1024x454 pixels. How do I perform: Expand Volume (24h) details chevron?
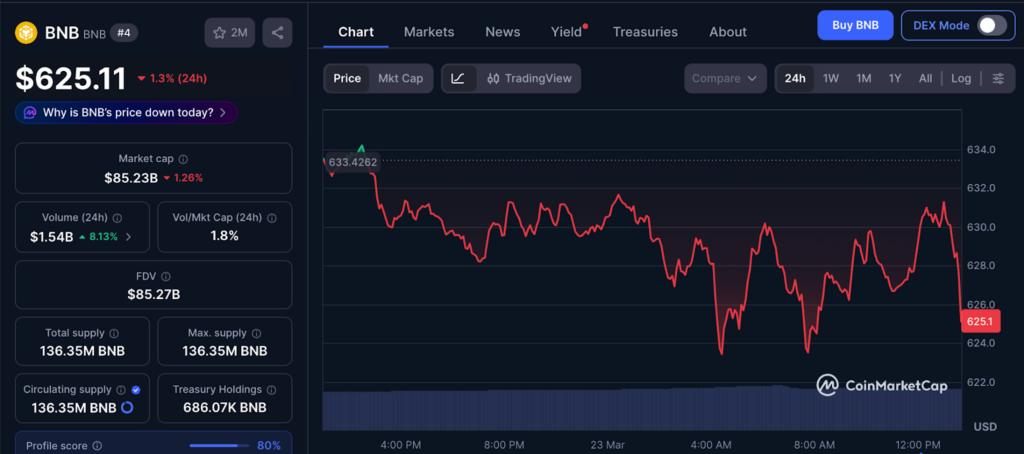pos(128,237)
